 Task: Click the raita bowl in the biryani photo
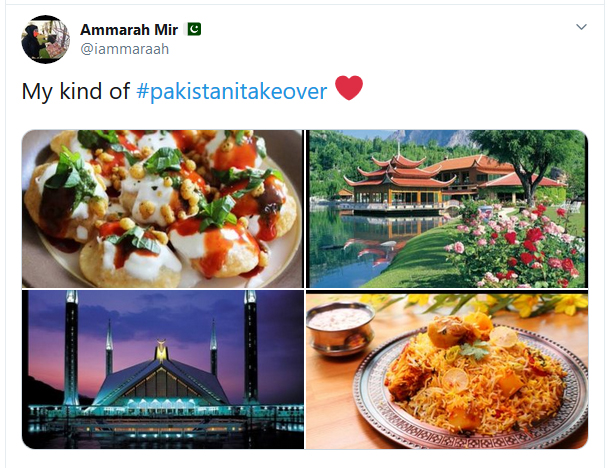(x=340, y=327)
